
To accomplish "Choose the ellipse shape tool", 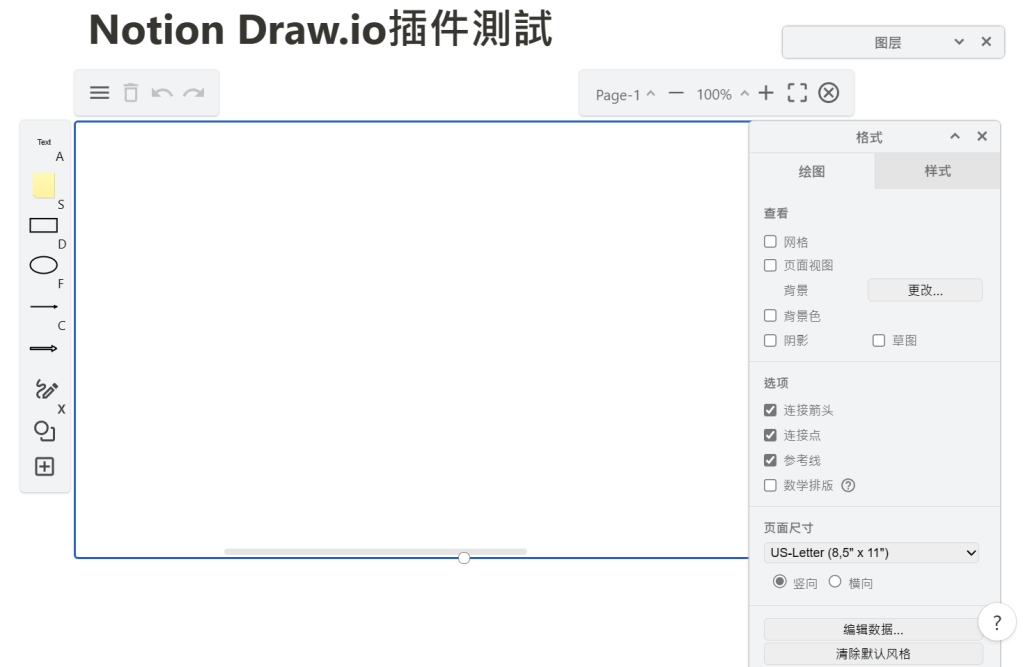I will (x=44, y=265).
